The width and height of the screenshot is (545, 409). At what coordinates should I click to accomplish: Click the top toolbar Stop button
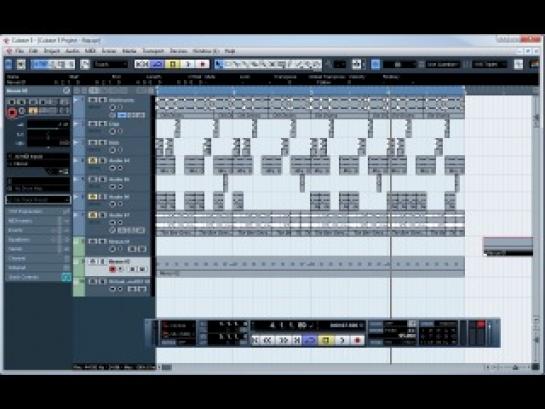[x=172, y=64]
